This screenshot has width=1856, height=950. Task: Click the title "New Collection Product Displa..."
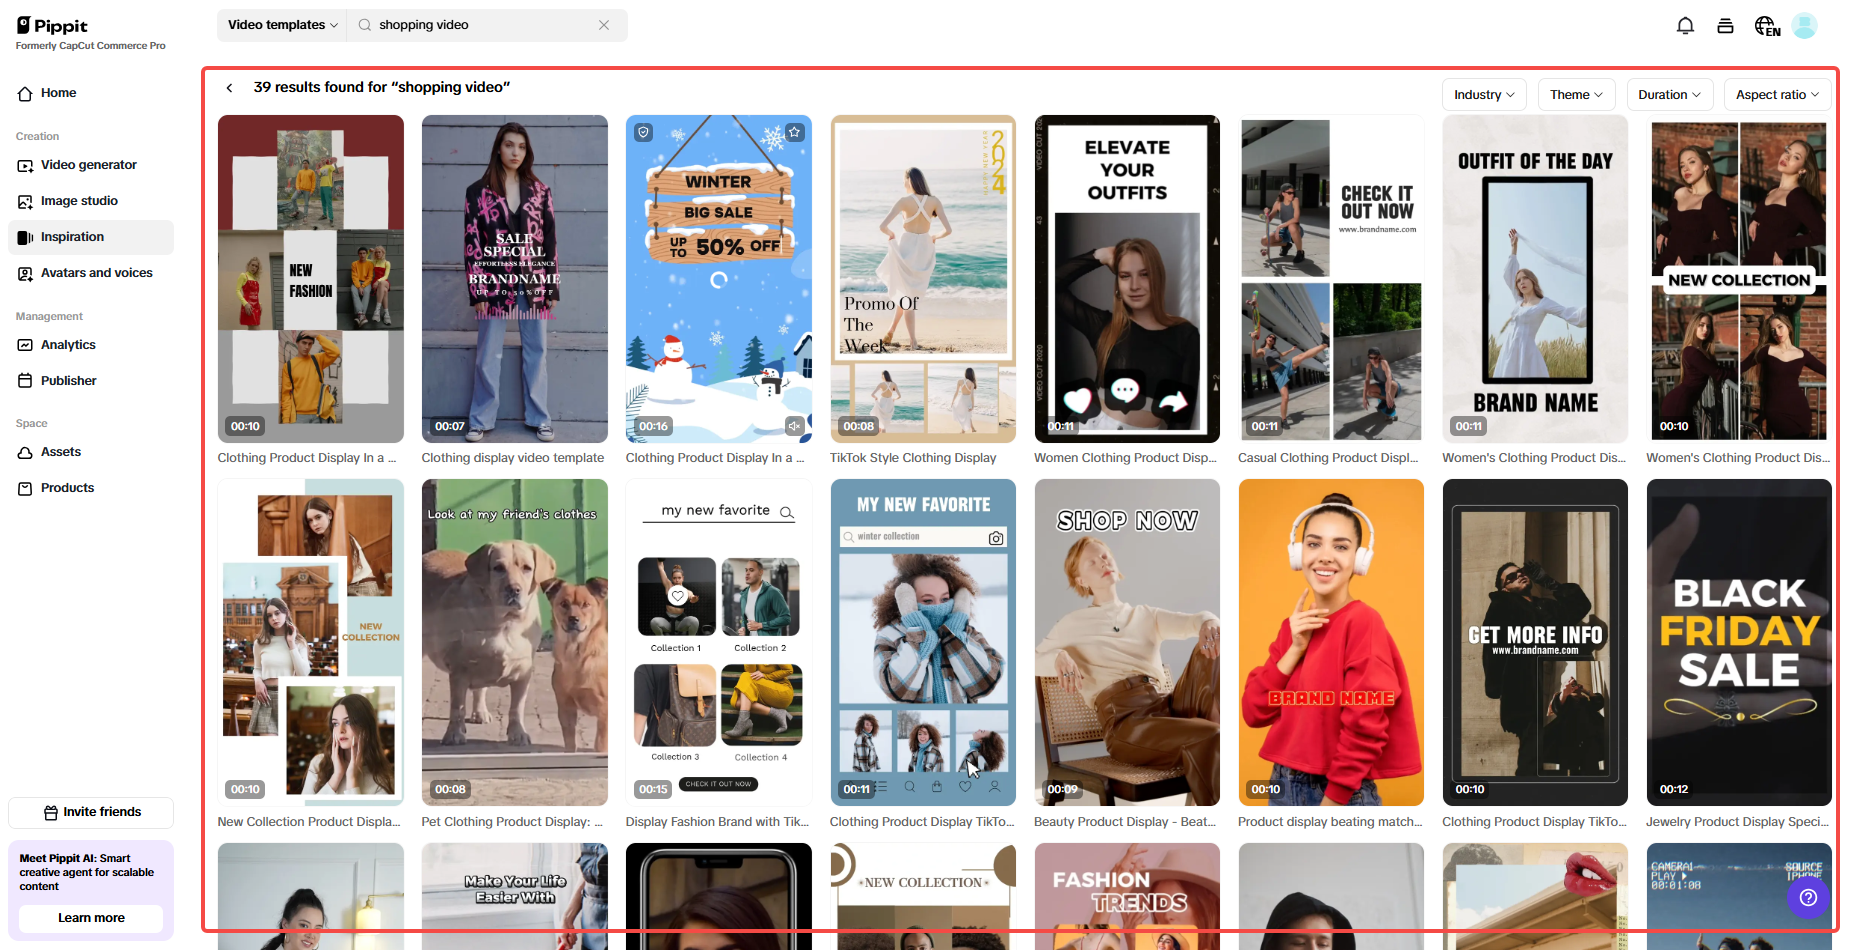(309, 822)
